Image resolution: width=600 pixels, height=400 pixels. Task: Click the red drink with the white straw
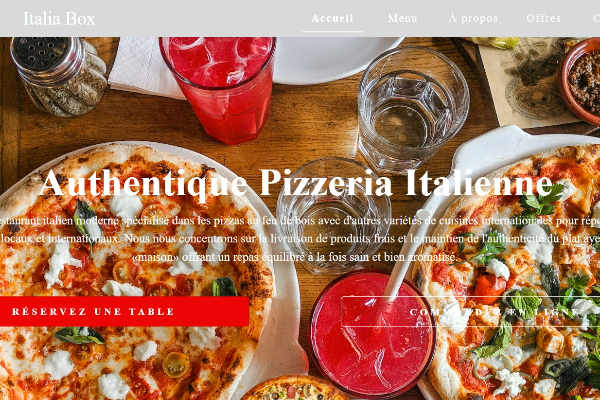click(371, 334)
